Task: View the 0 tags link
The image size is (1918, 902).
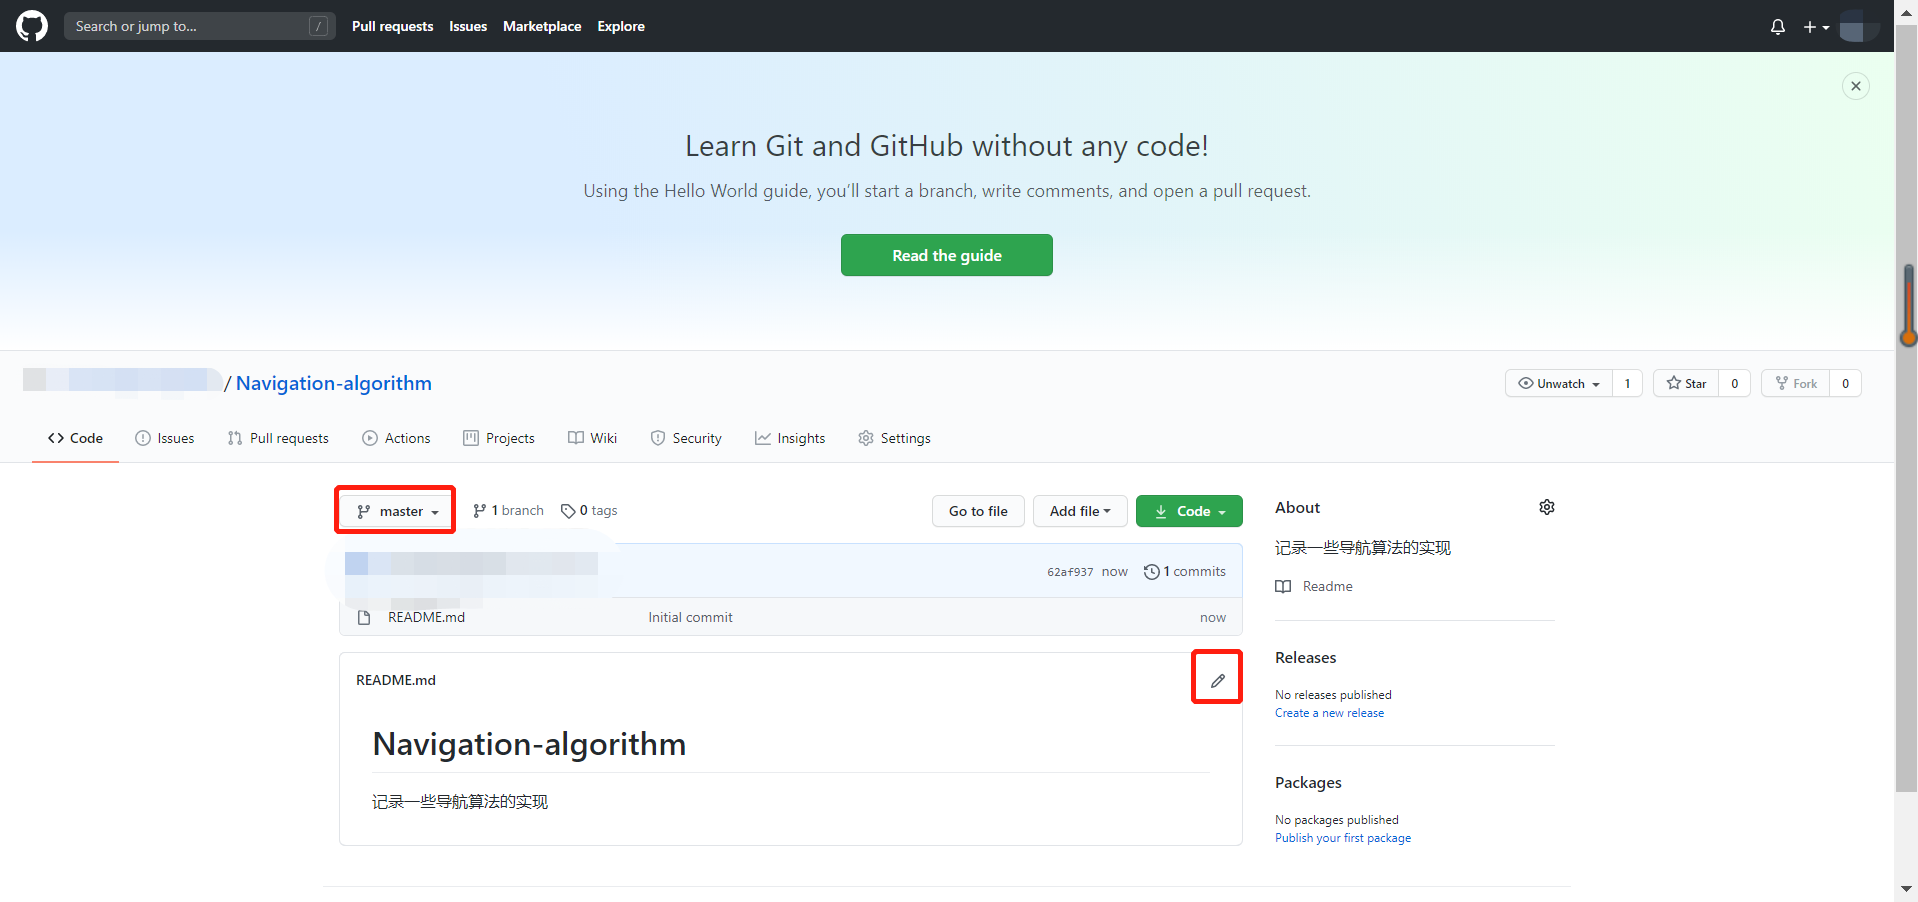Action: click(x=589, y=510)
